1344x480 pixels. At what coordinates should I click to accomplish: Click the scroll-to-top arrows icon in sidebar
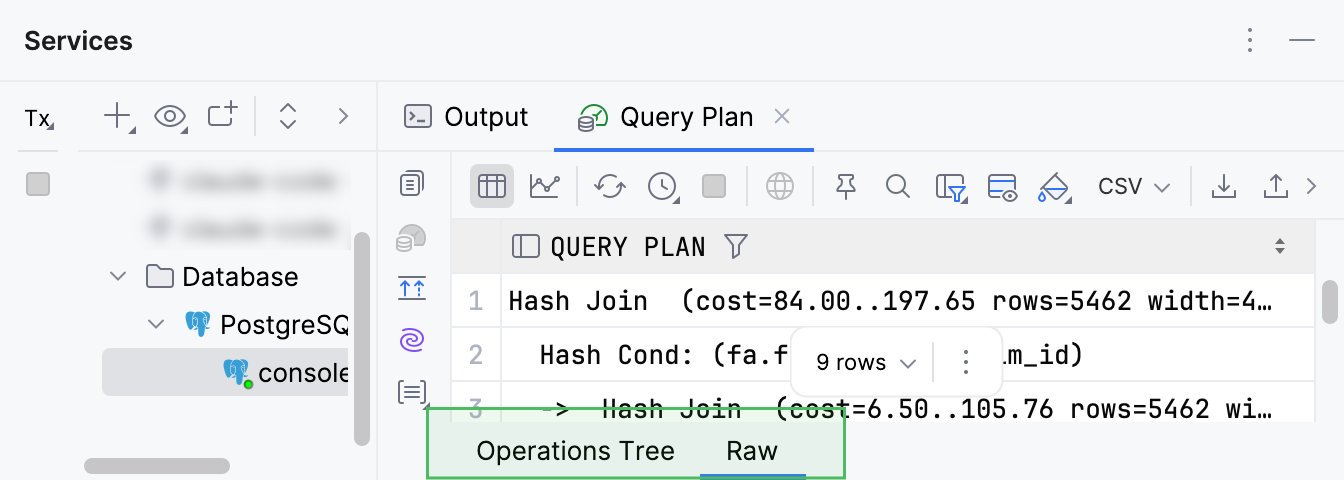tap(412, 290)
